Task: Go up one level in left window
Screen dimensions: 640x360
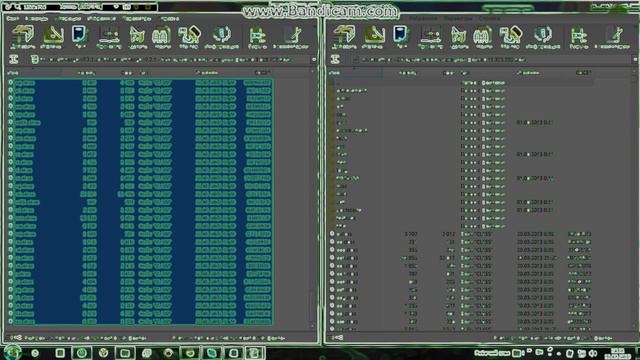Action: click(x=14, y=60)
